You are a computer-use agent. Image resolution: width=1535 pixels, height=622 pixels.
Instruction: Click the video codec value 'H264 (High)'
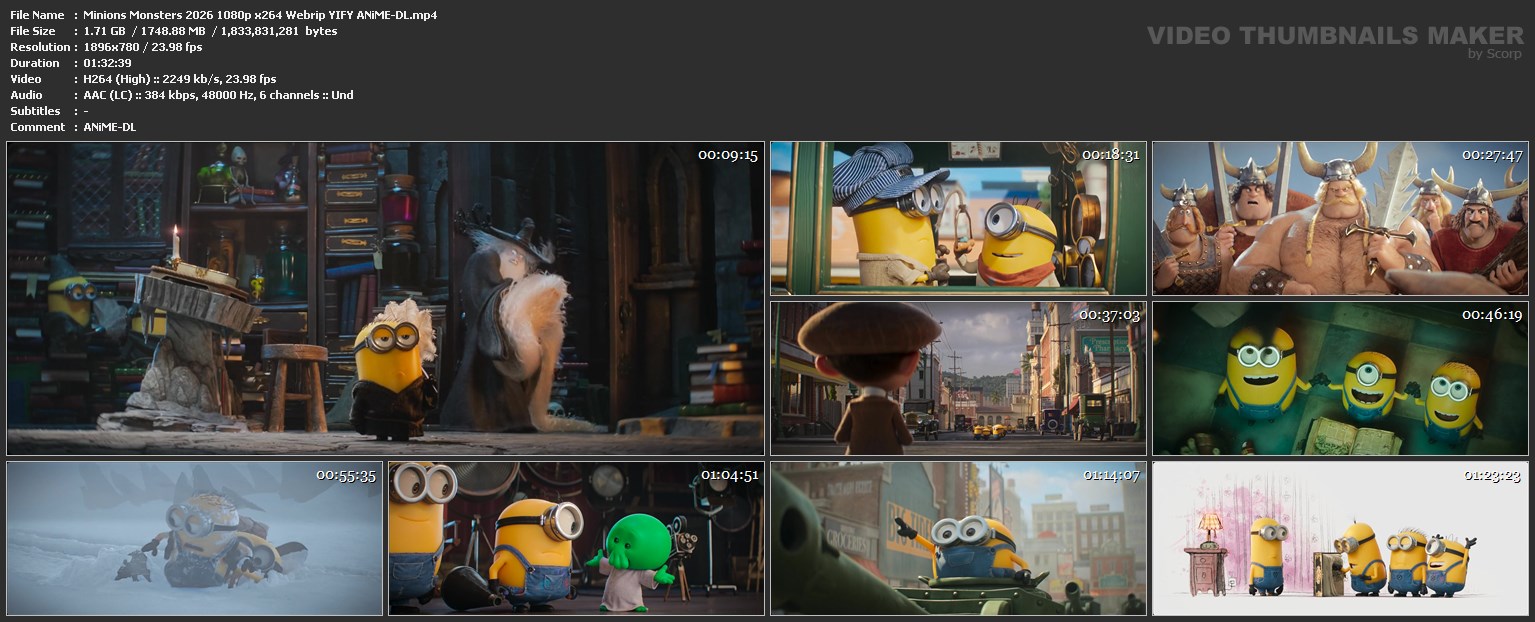tap(117, 79)
